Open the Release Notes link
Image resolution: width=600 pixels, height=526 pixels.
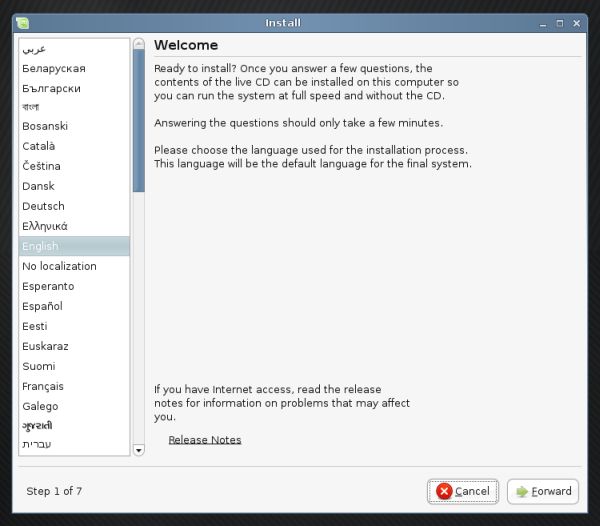[x=205, y=440]
